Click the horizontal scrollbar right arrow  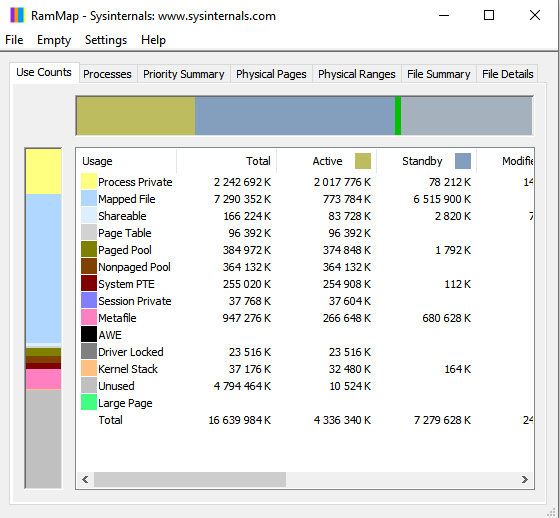point(524,479)
